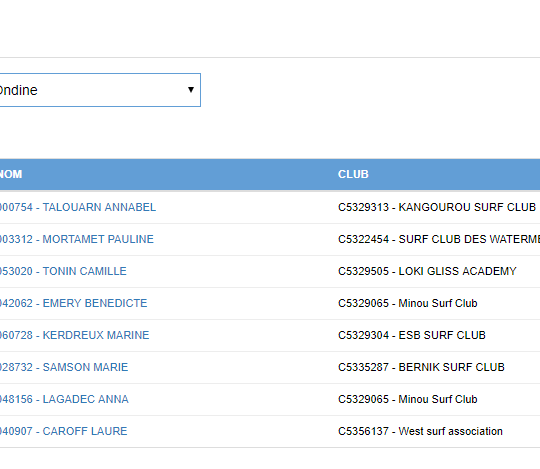Select C5329313 - KANGOUROU SURF CLUB cell
This screenshot has height=469, width=540.
coord(437,207)
